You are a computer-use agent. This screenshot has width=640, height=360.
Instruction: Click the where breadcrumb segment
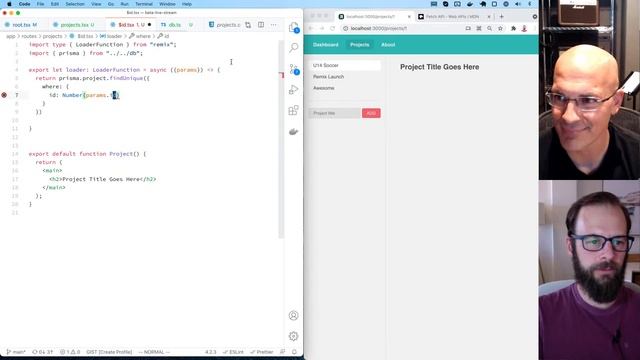(x=140, y=36)
